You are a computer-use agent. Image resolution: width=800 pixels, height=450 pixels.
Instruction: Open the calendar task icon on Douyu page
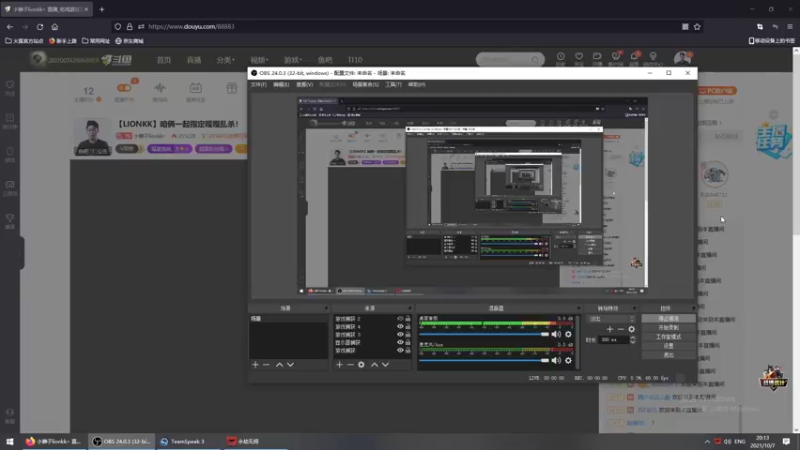195,88
